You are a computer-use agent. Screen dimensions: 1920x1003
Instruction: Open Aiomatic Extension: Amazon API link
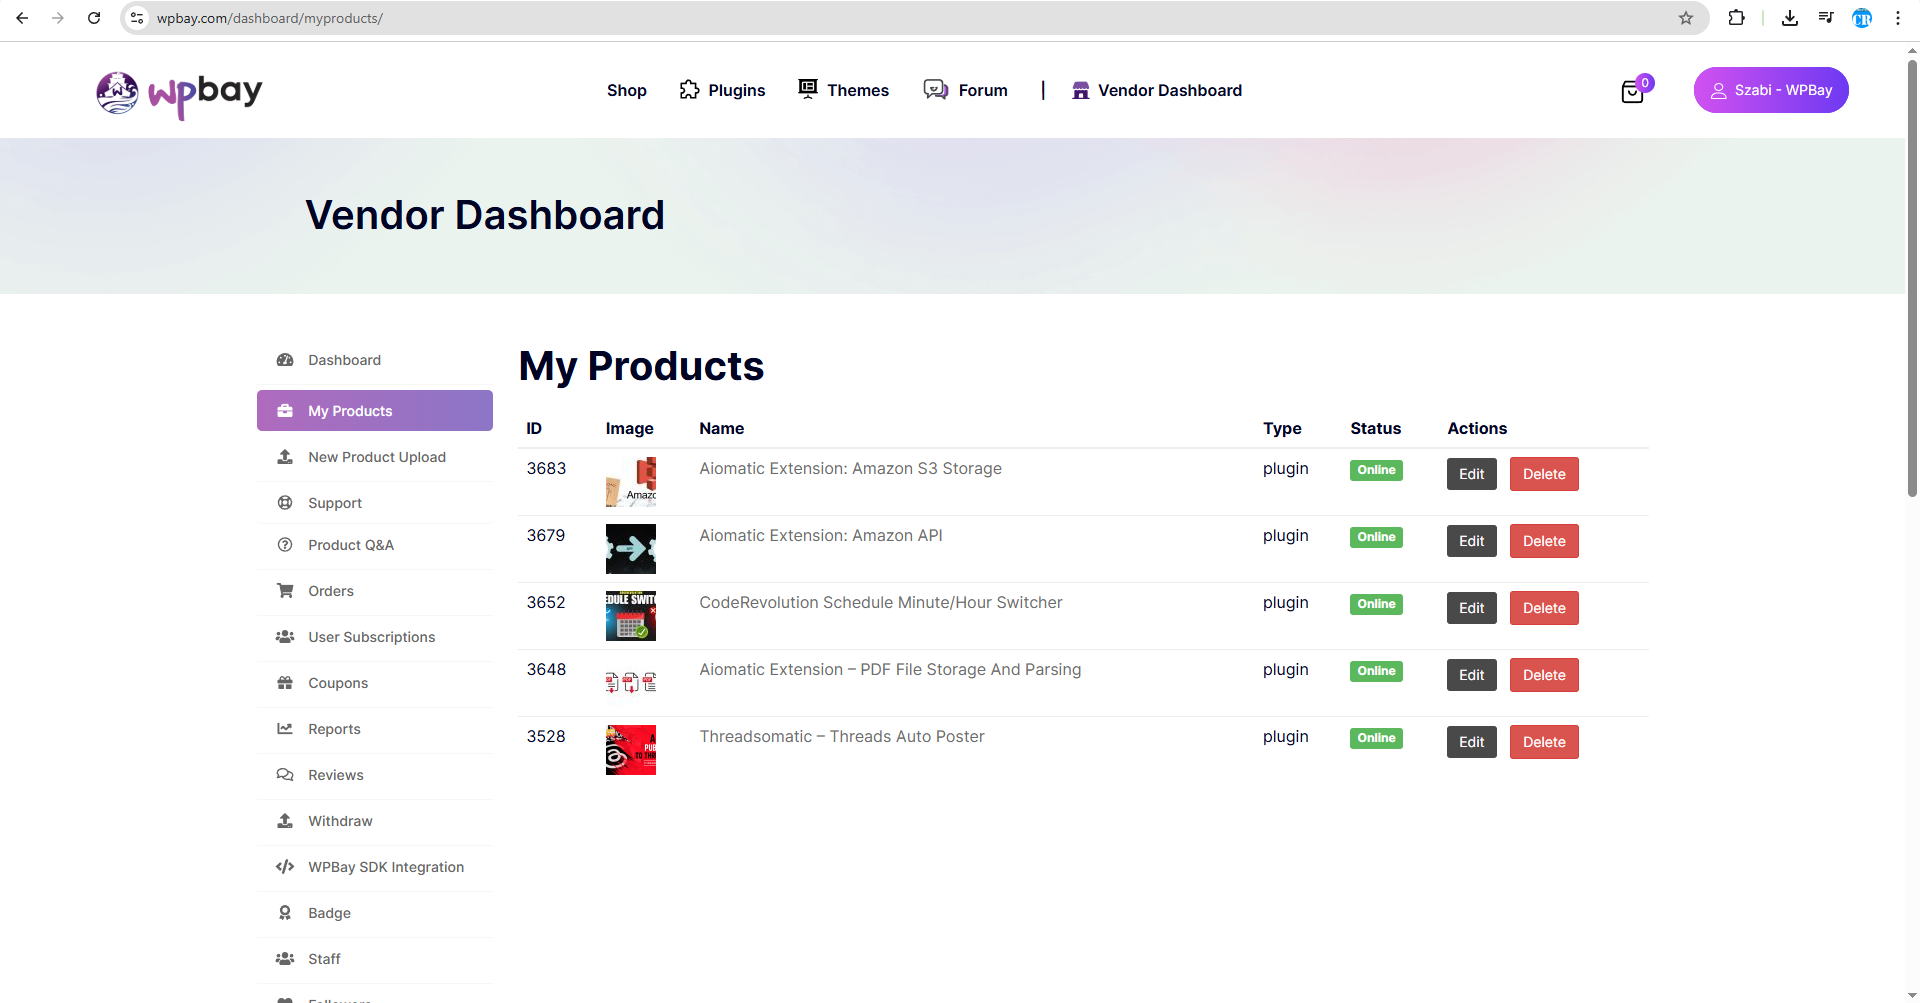click(821, 535)
